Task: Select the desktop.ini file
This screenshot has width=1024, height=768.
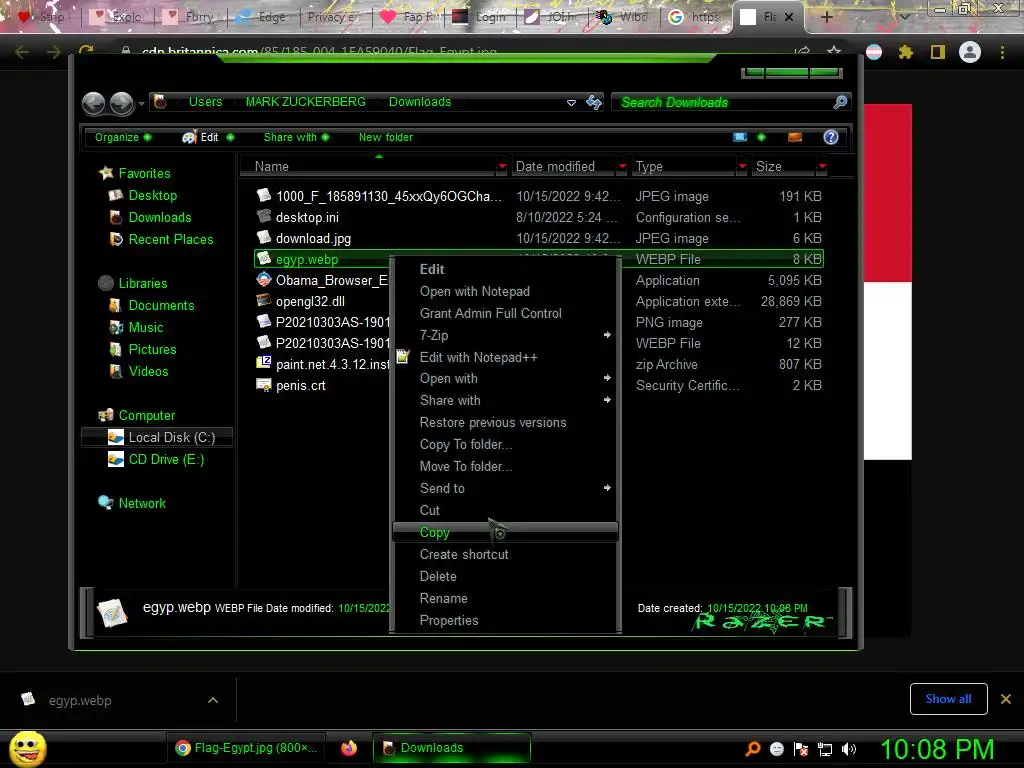Action: tap(539, 217)
